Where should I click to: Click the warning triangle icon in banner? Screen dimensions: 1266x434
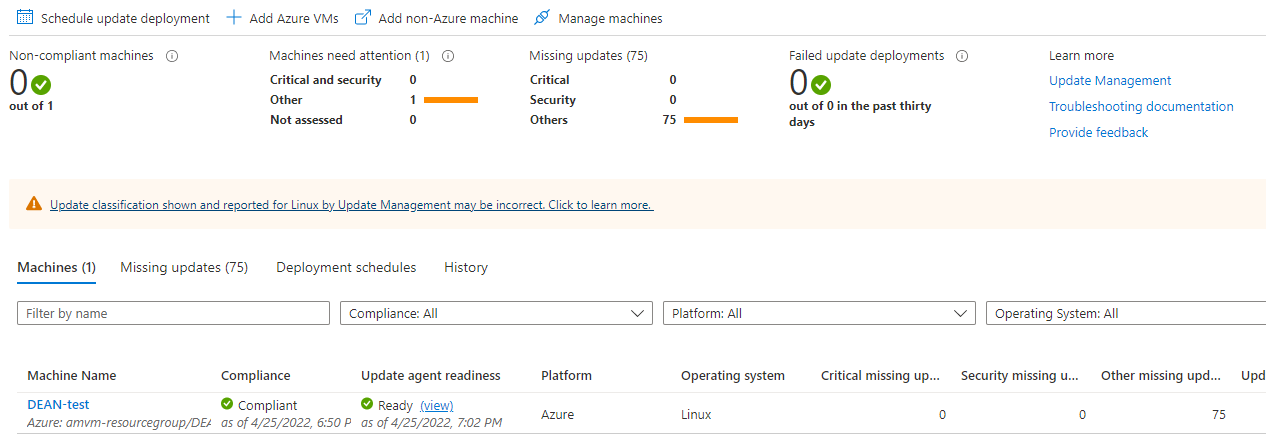click(34, 204)
